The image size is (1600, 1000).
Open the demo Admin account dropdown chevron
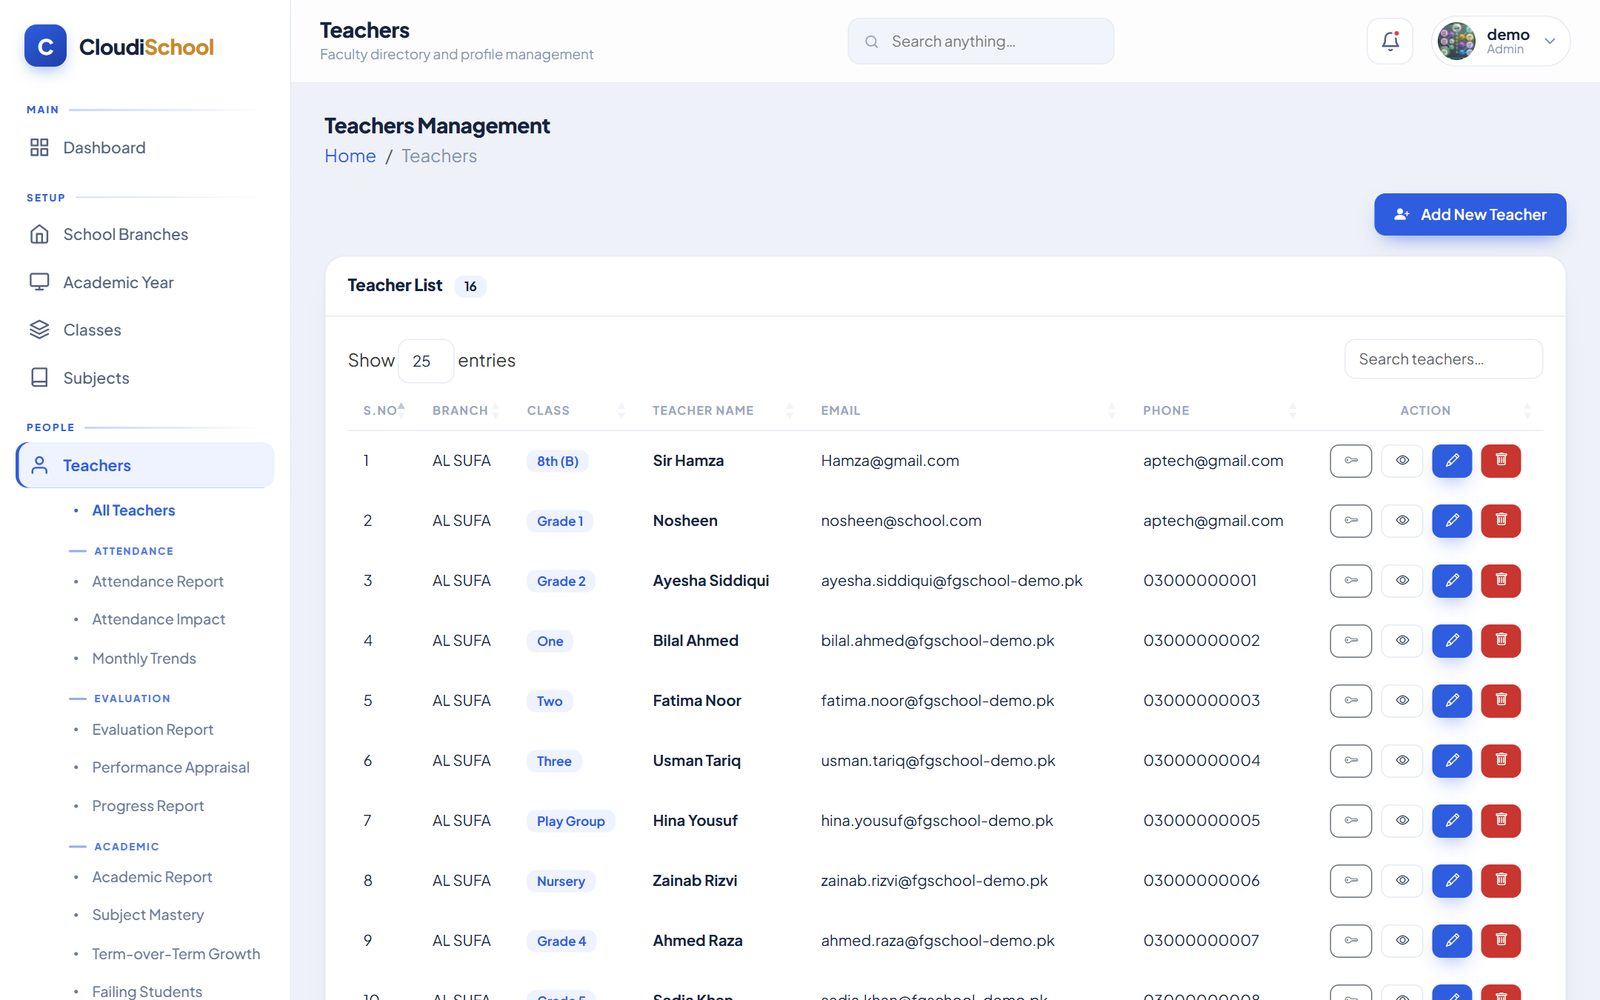coord(1550,42)
